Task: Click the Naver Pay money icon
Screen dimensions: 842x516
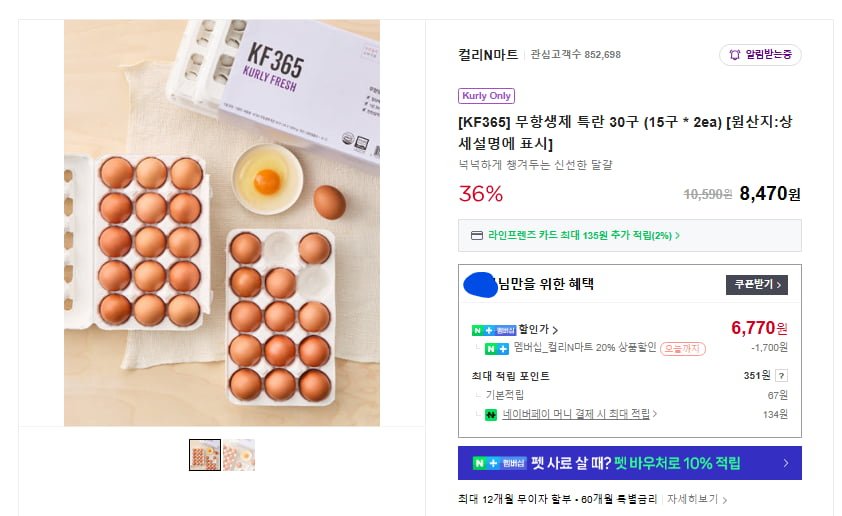Action: pyautogui.click(x=491, y=414)
